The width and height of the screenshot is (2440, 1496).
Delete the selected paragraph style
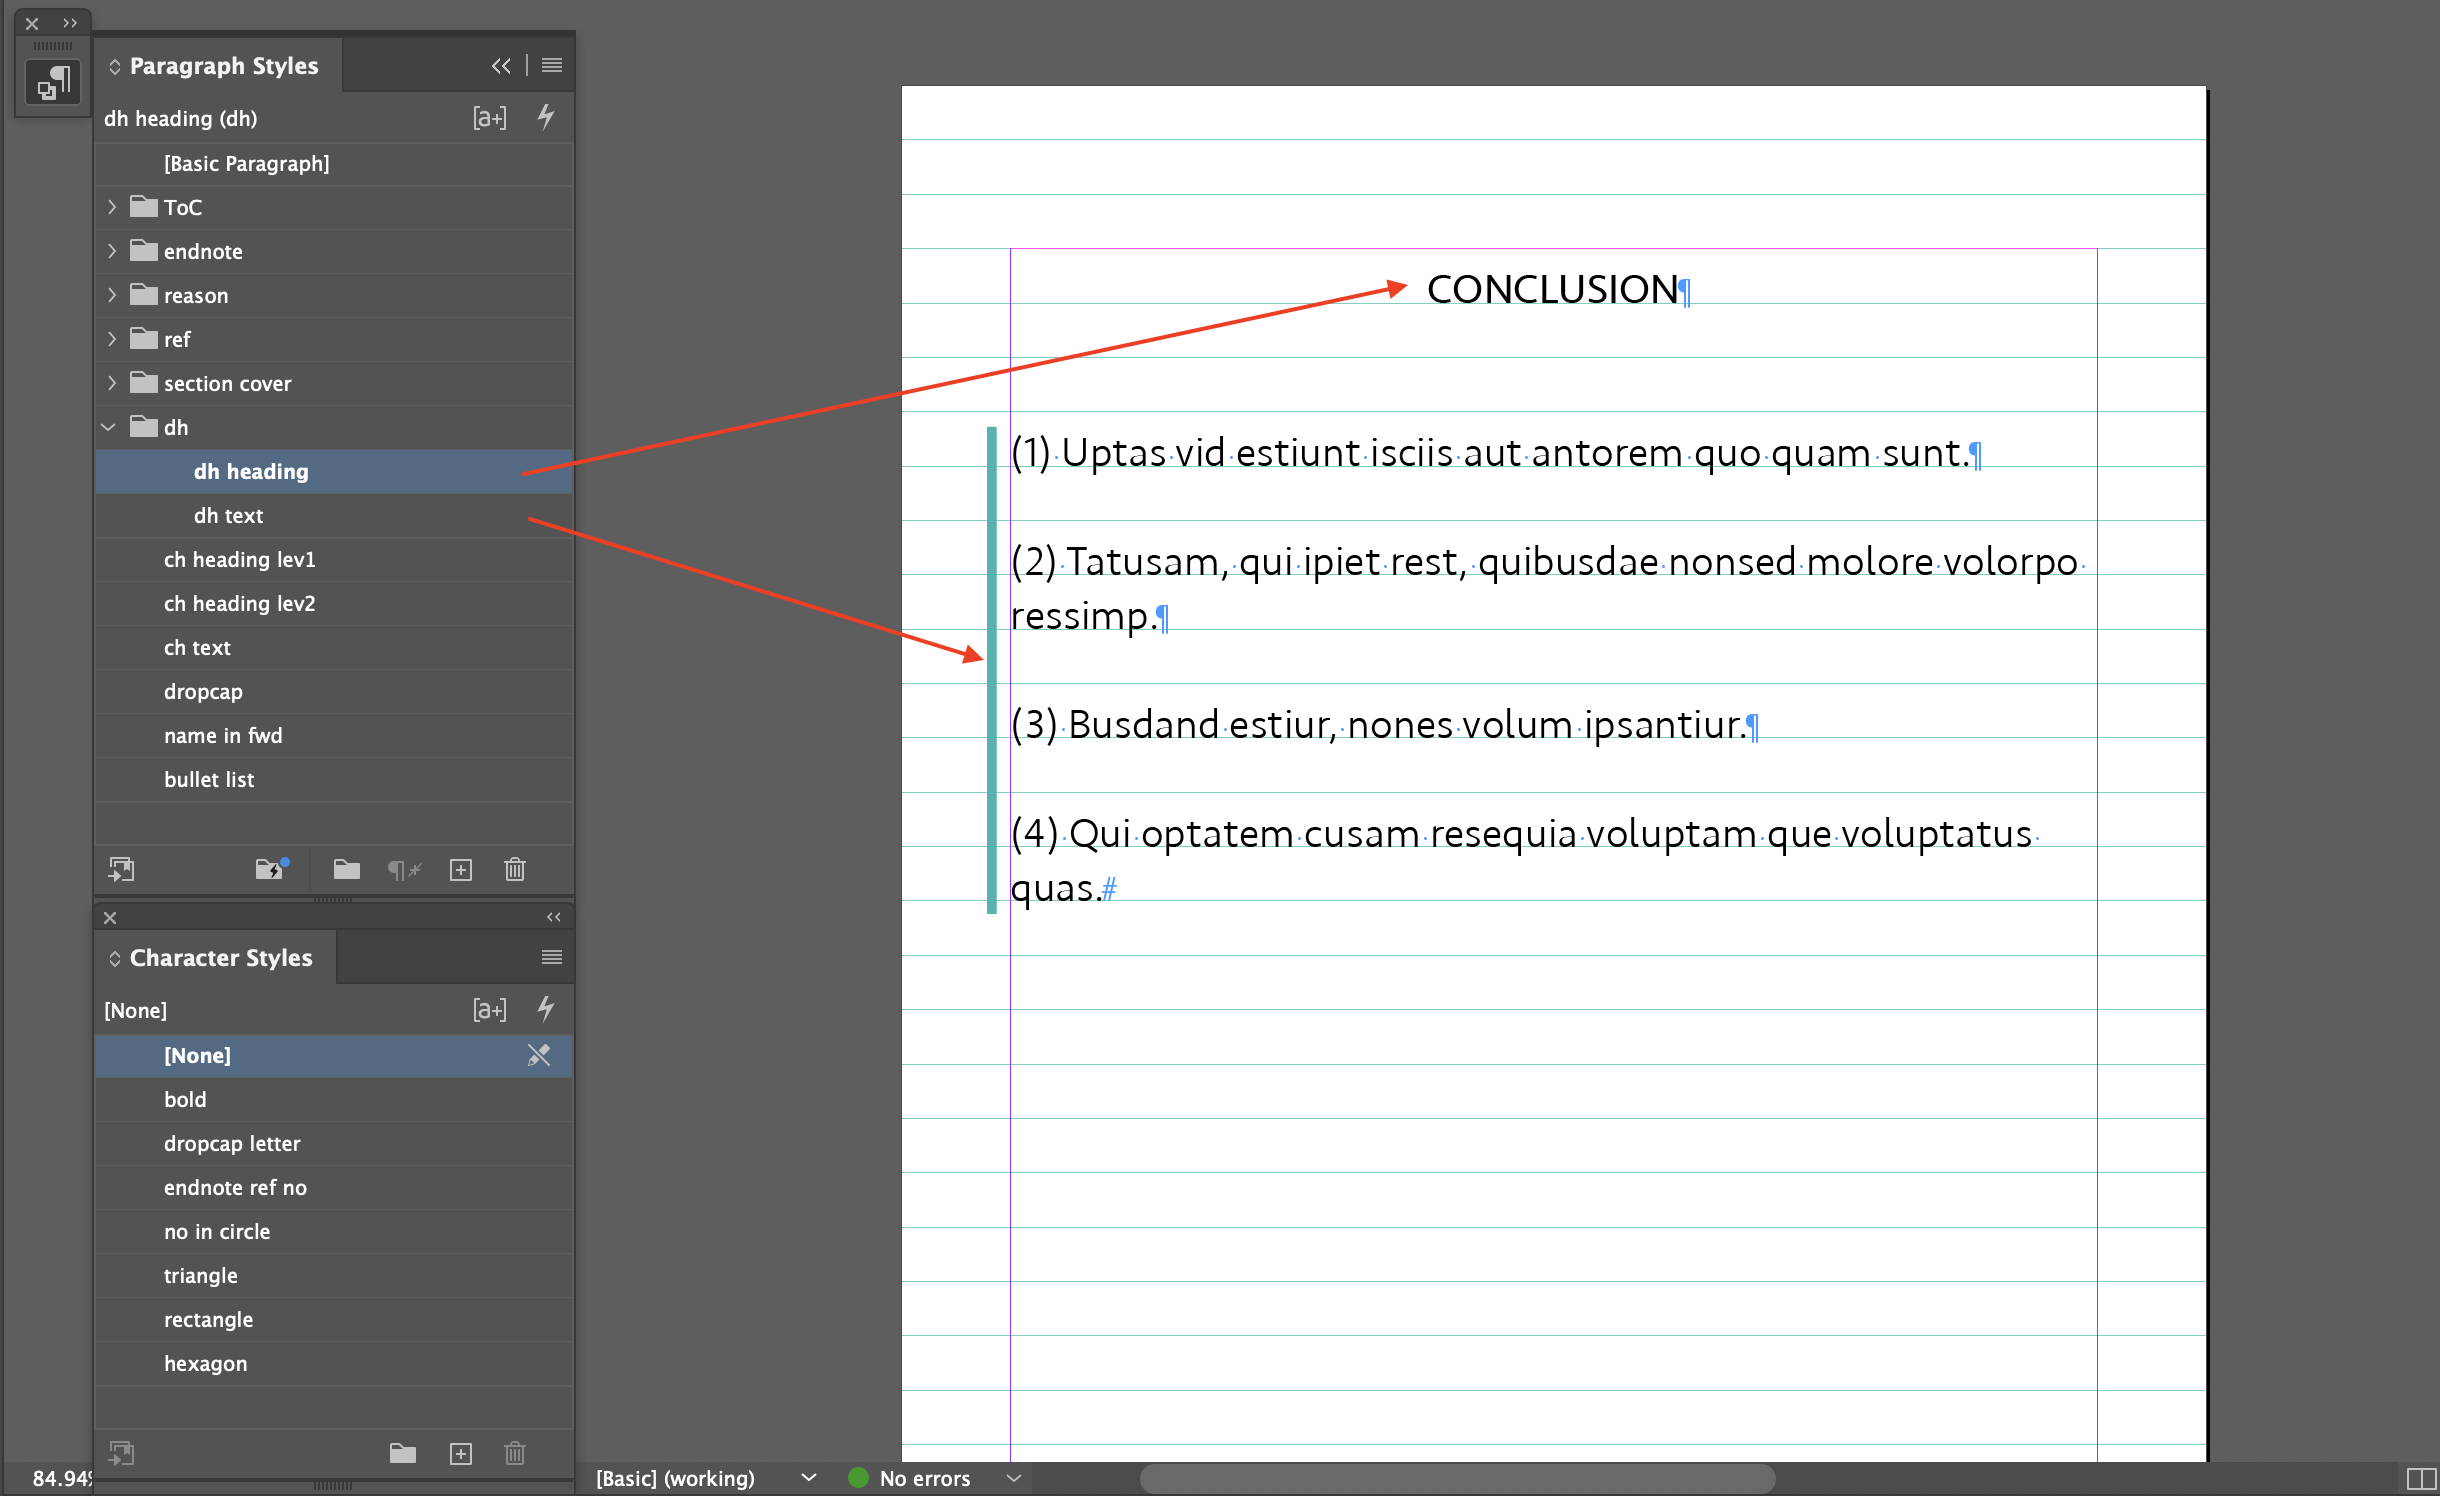click(x=515, y=869)
